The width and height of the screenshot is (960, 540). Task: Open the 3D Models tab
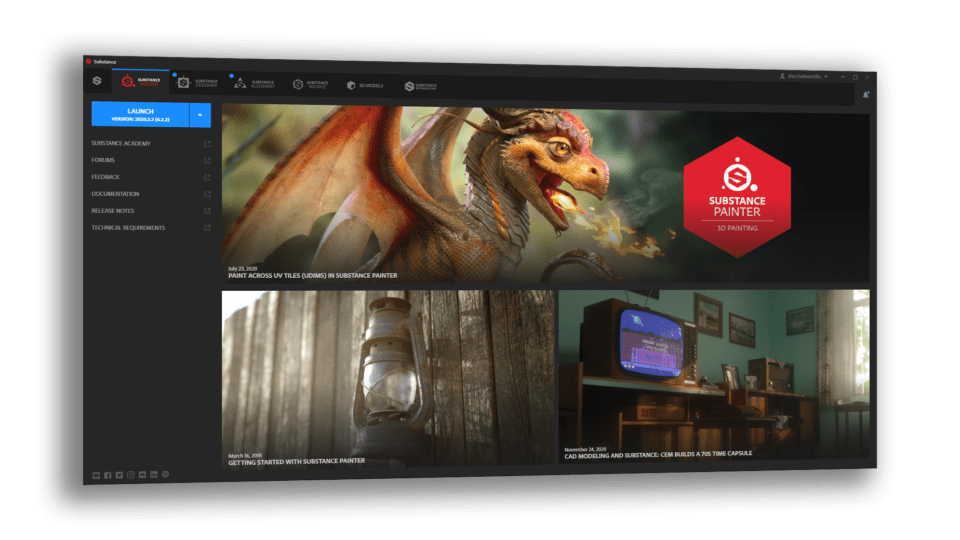[366, 85]
